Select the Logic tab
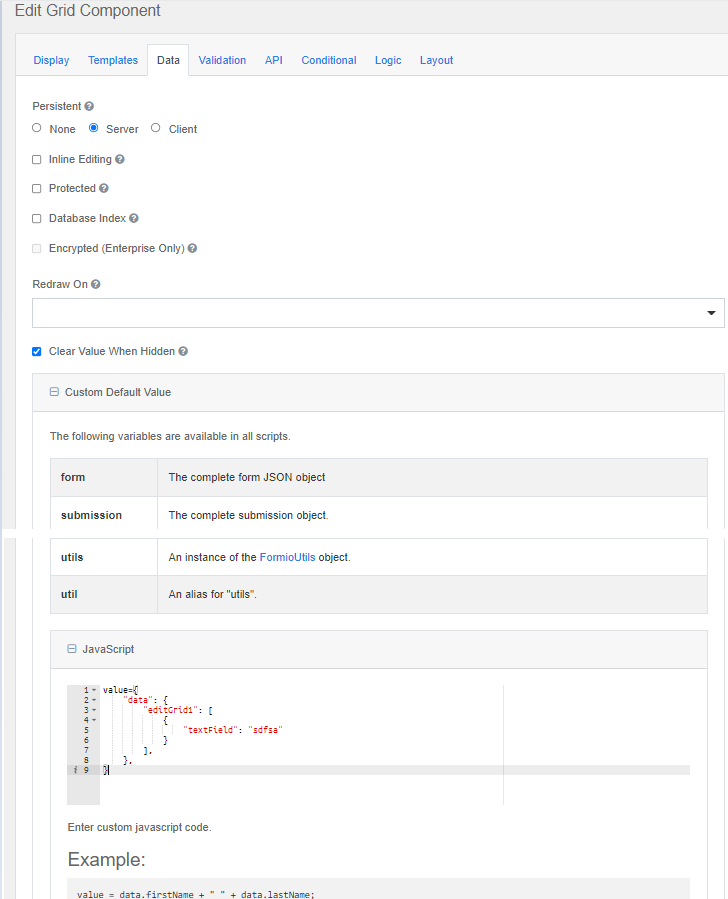The height and width of the screenshot is (899, 728). [x=388, y=60]
